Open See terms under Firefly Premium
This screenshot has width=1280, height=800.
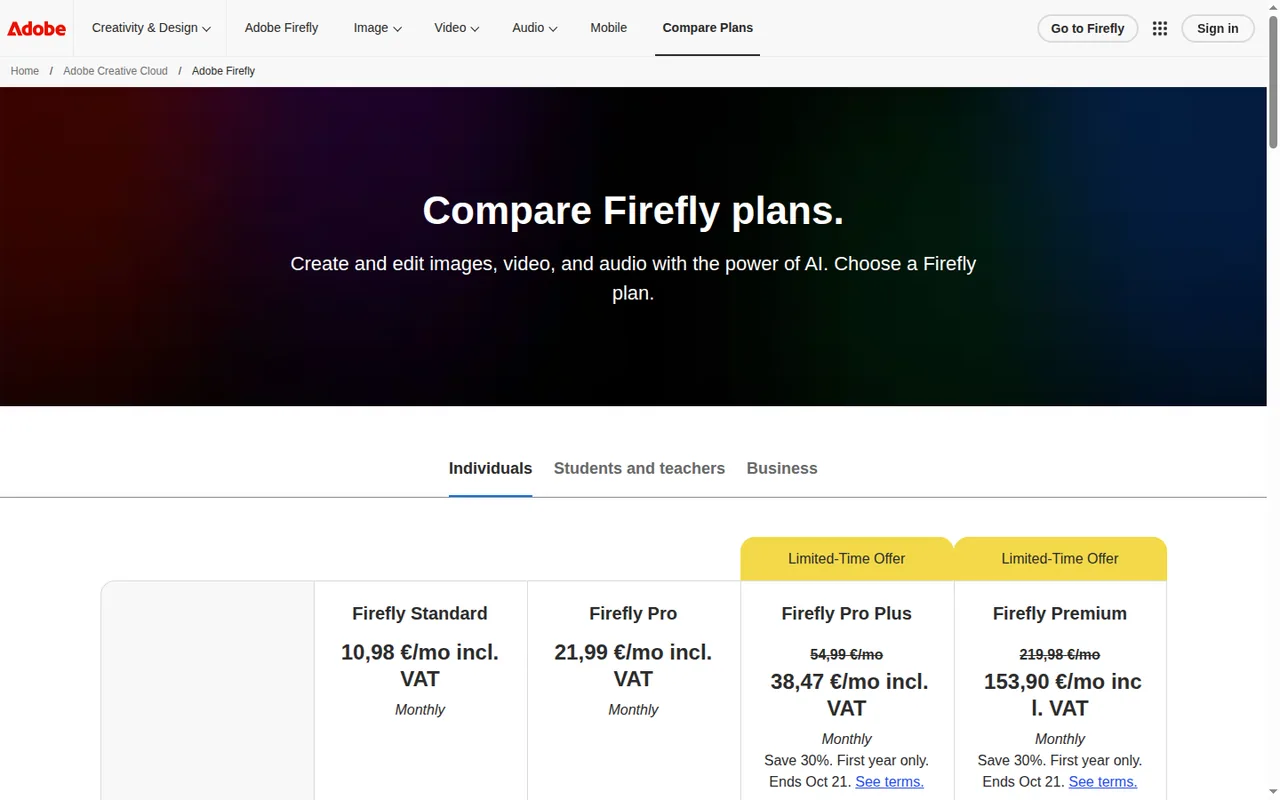point(1102,782)
